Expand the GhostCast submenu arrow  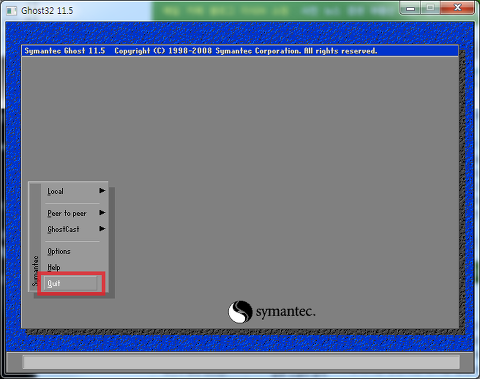(102, 229)
